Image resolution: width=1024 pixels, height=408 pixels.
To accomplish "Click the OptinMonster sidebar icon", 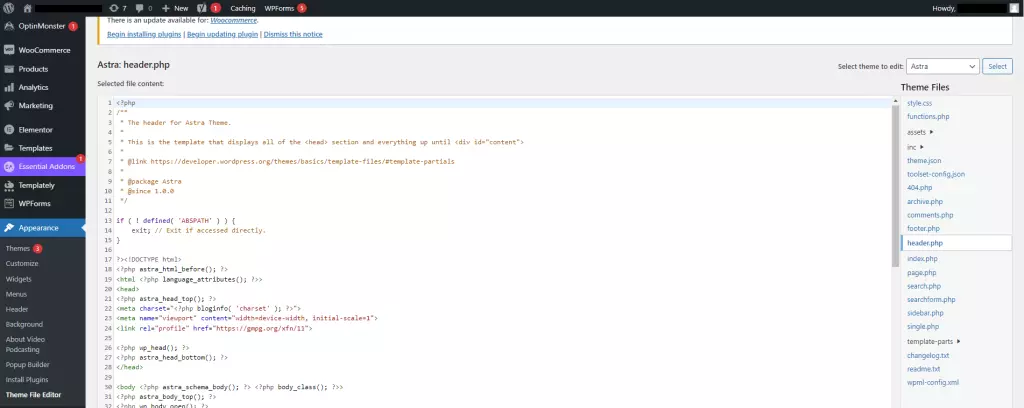I will point(9,26).
